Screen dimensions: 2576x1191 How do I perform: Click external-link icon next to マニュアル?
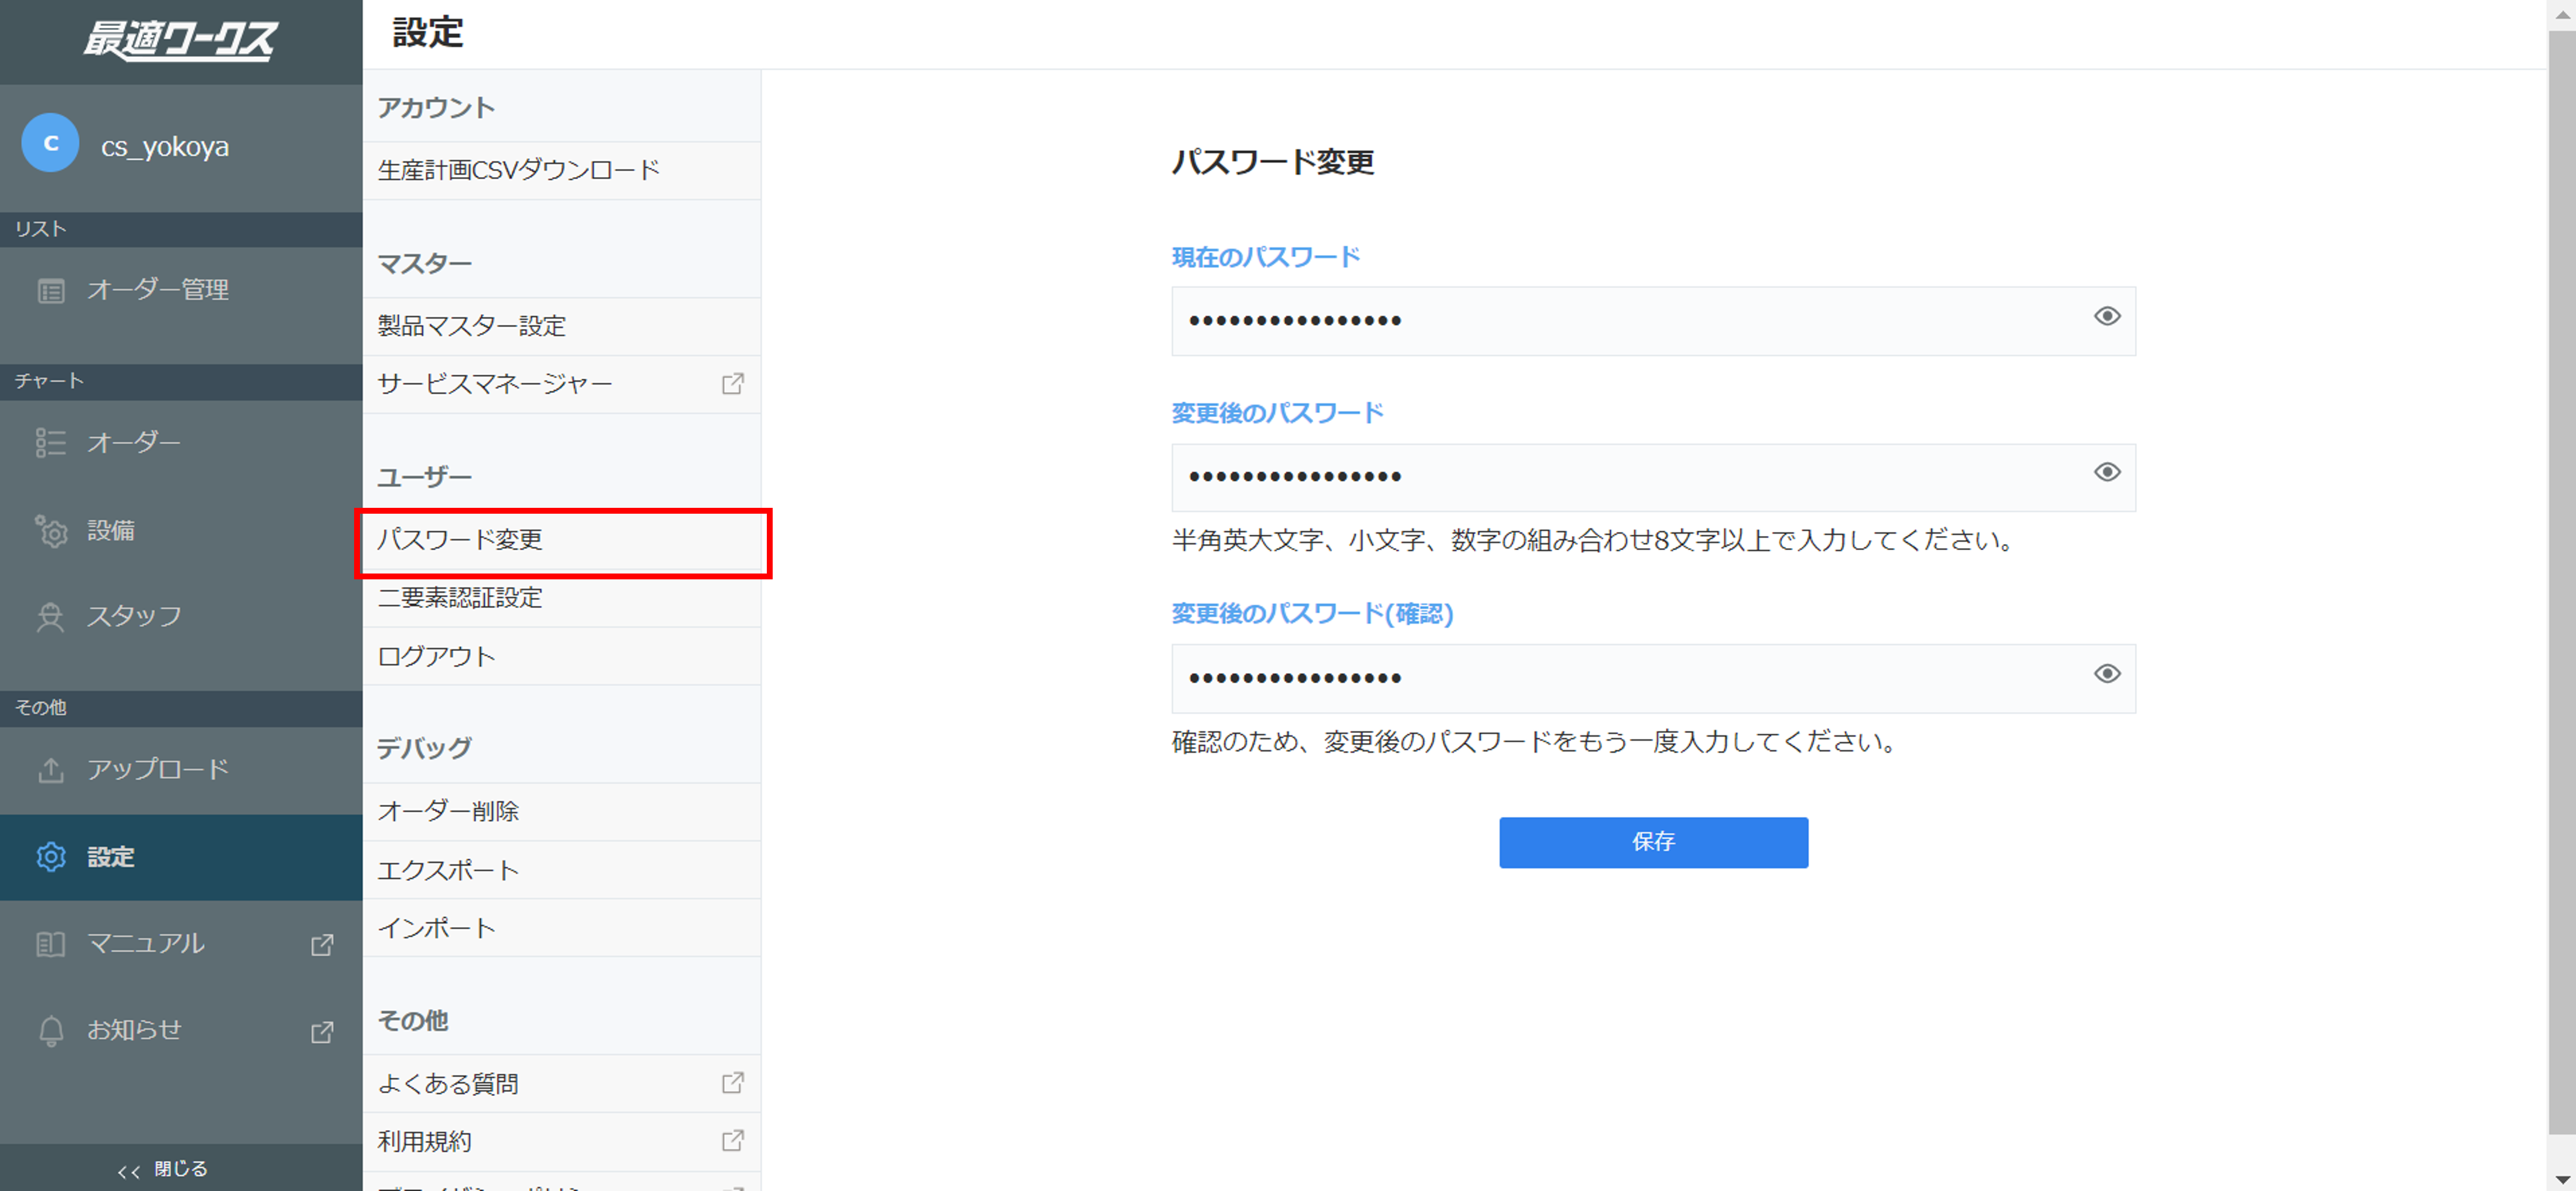322,945
